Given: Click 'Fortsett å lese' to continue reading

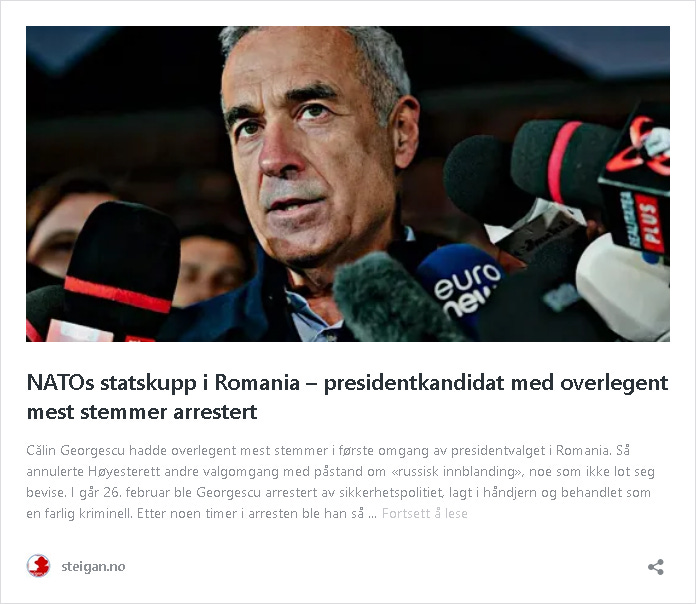Looking at the screenshot, I should [x=424, y=513].
